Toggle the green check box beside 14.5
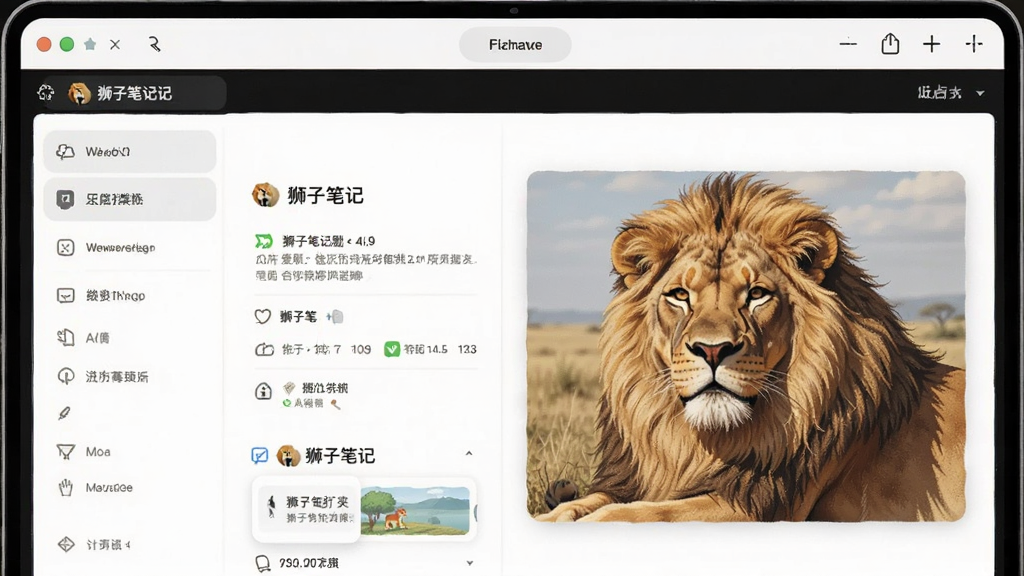Image resolution: width=1024 pixels, height=576 pixels. pos(392,349)
